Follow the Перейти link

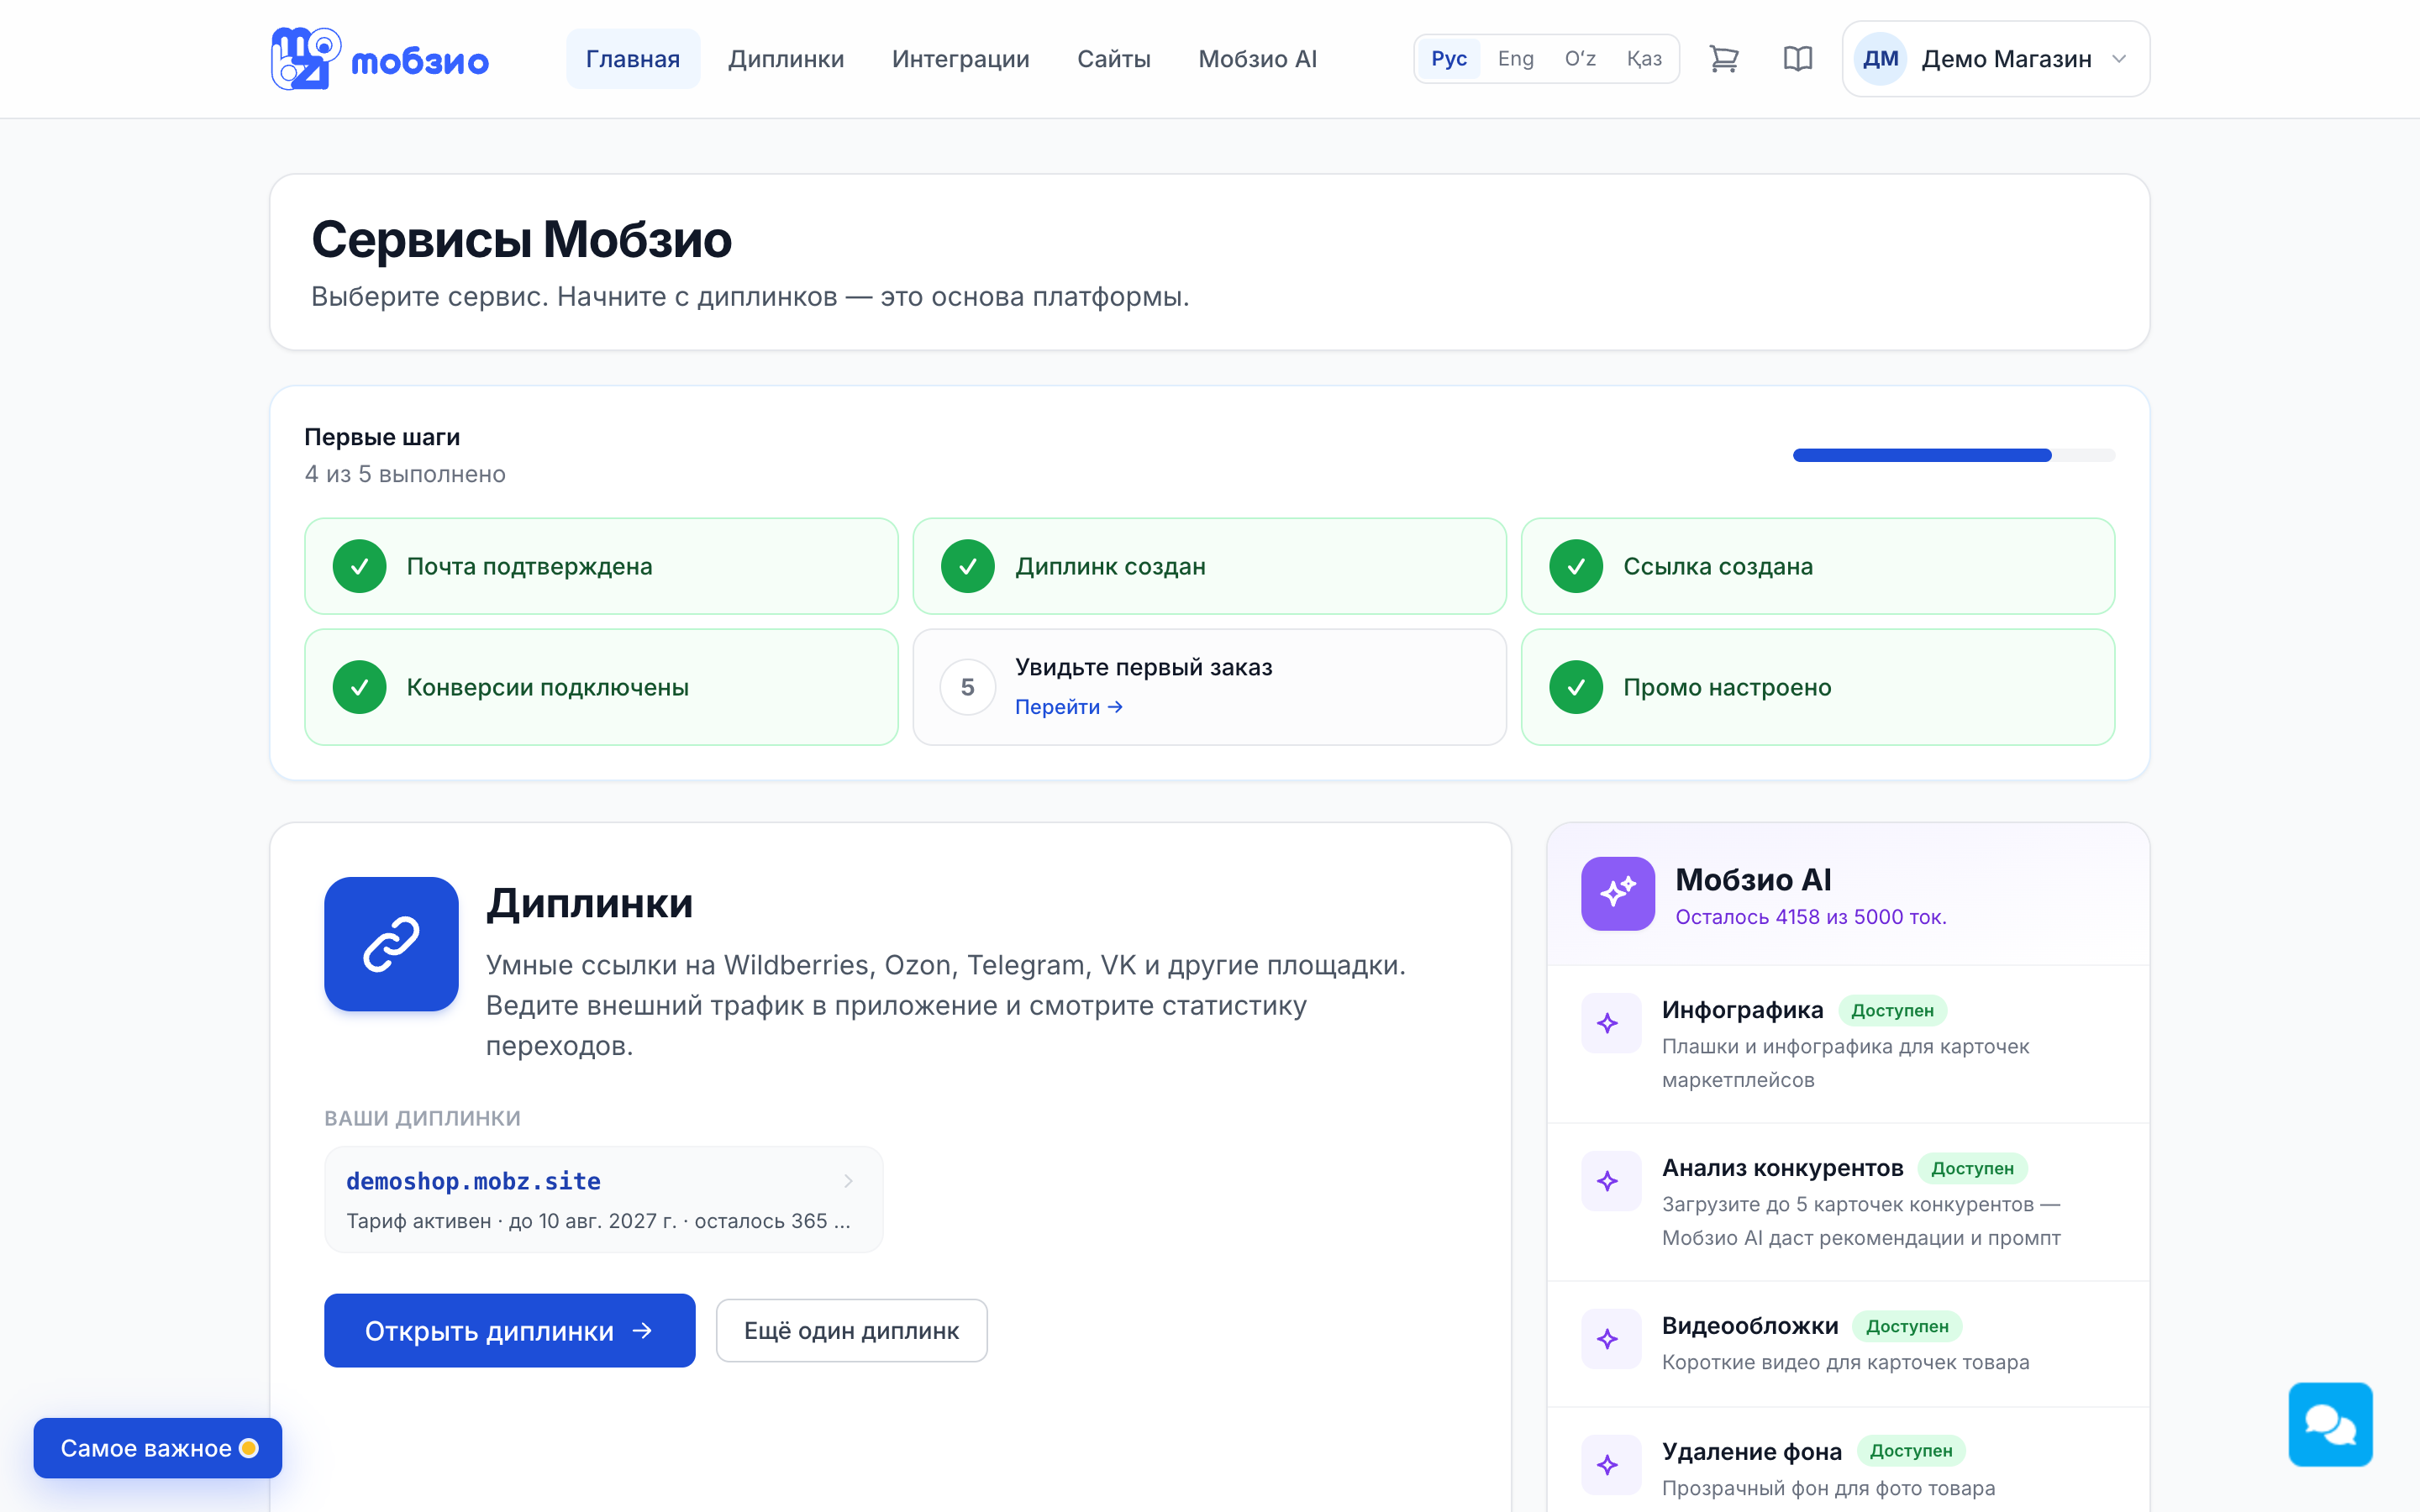coord(1069,707)
